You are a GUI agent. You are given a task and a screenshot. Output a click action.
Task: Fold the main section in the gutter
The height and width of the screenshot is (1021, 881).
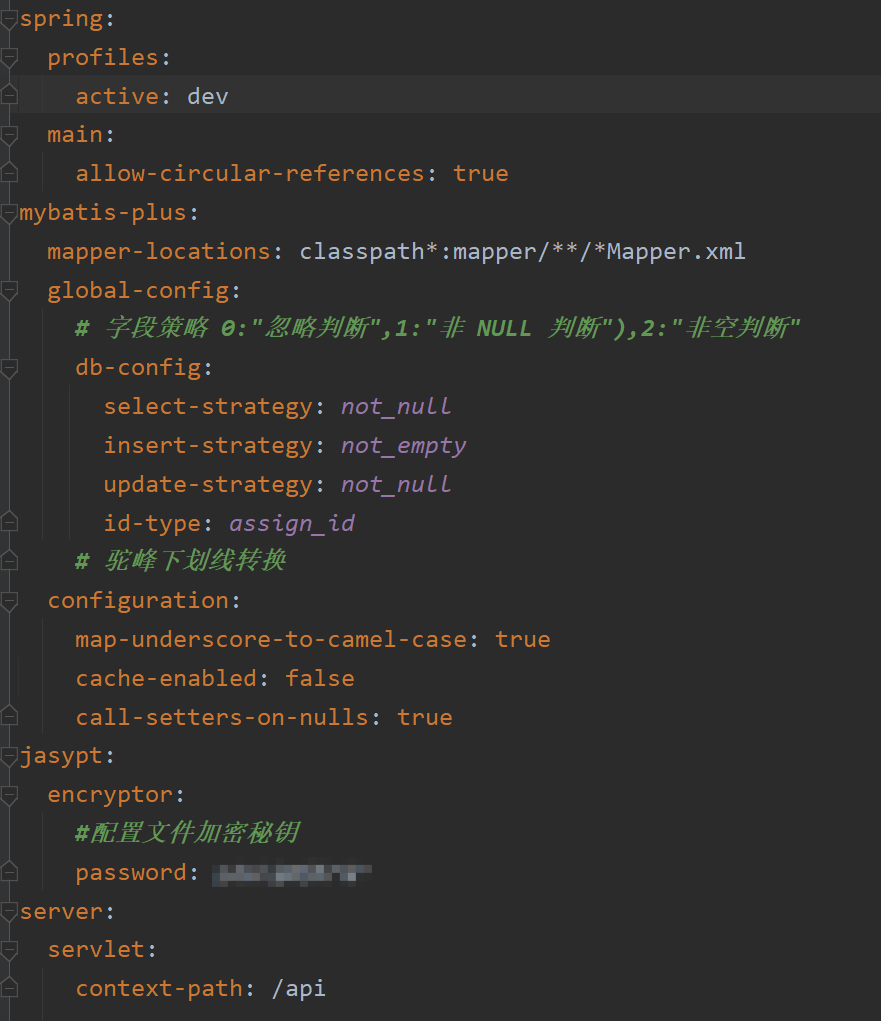click(x=9, y=135)
